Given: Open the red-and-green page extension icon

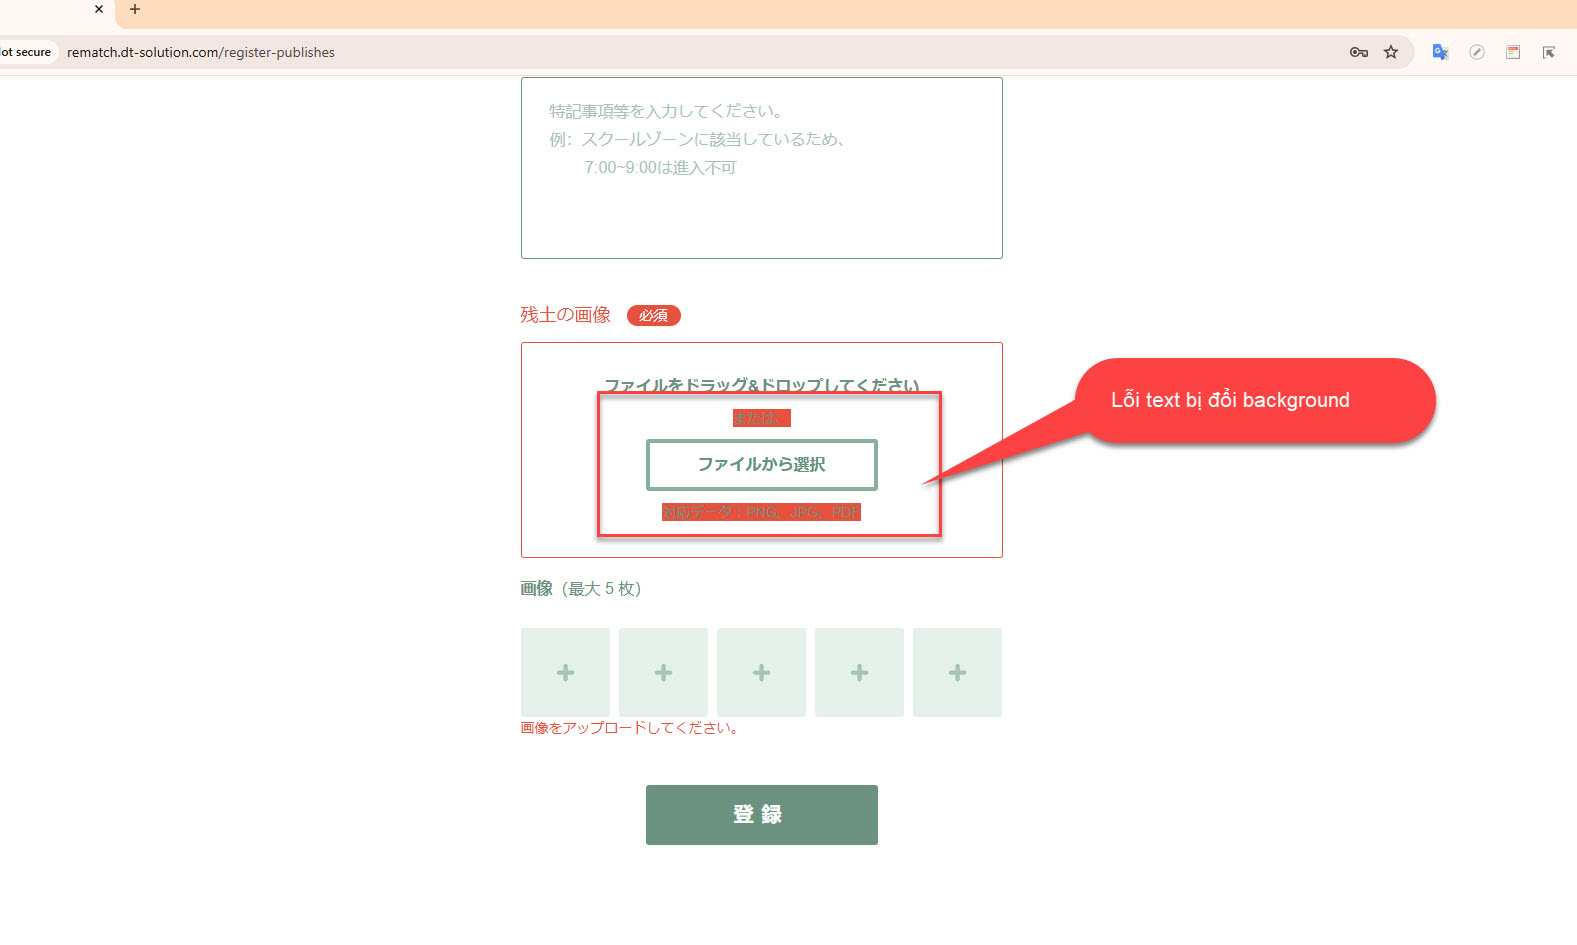Looking at the screenshot, I should 1512,52.
